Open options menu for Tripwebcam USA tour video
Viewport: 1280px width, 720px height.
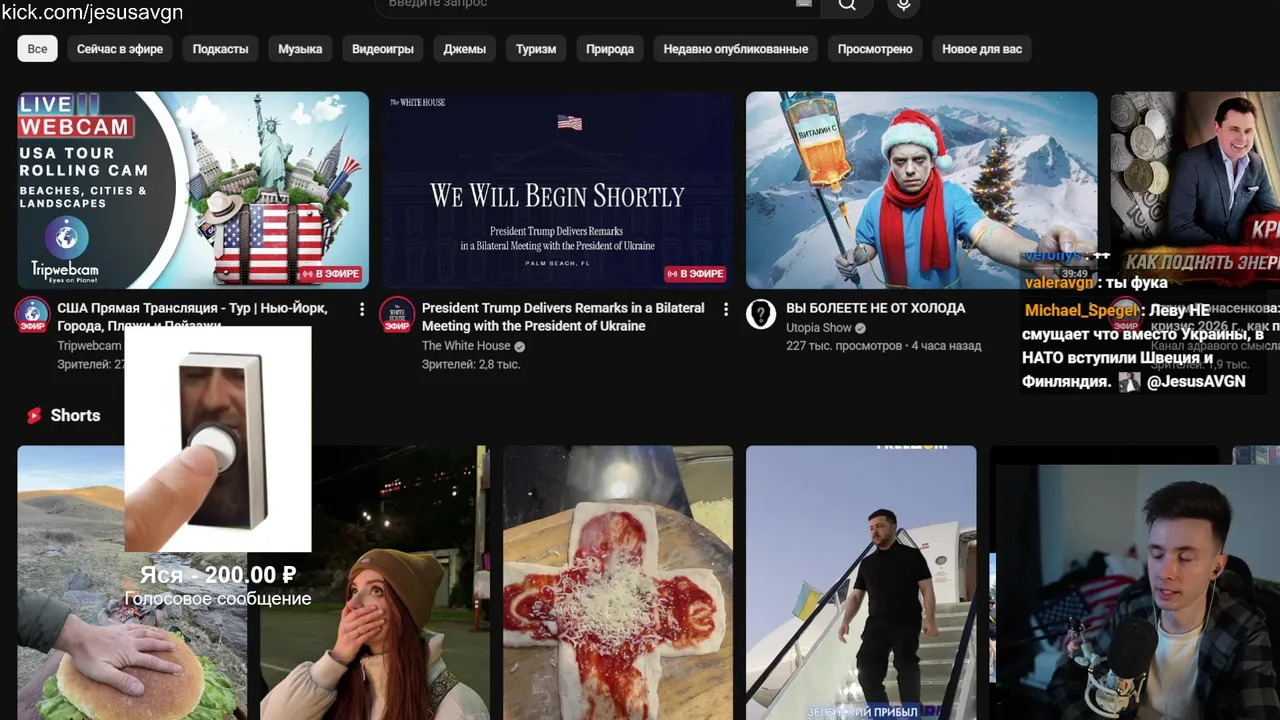362,309
